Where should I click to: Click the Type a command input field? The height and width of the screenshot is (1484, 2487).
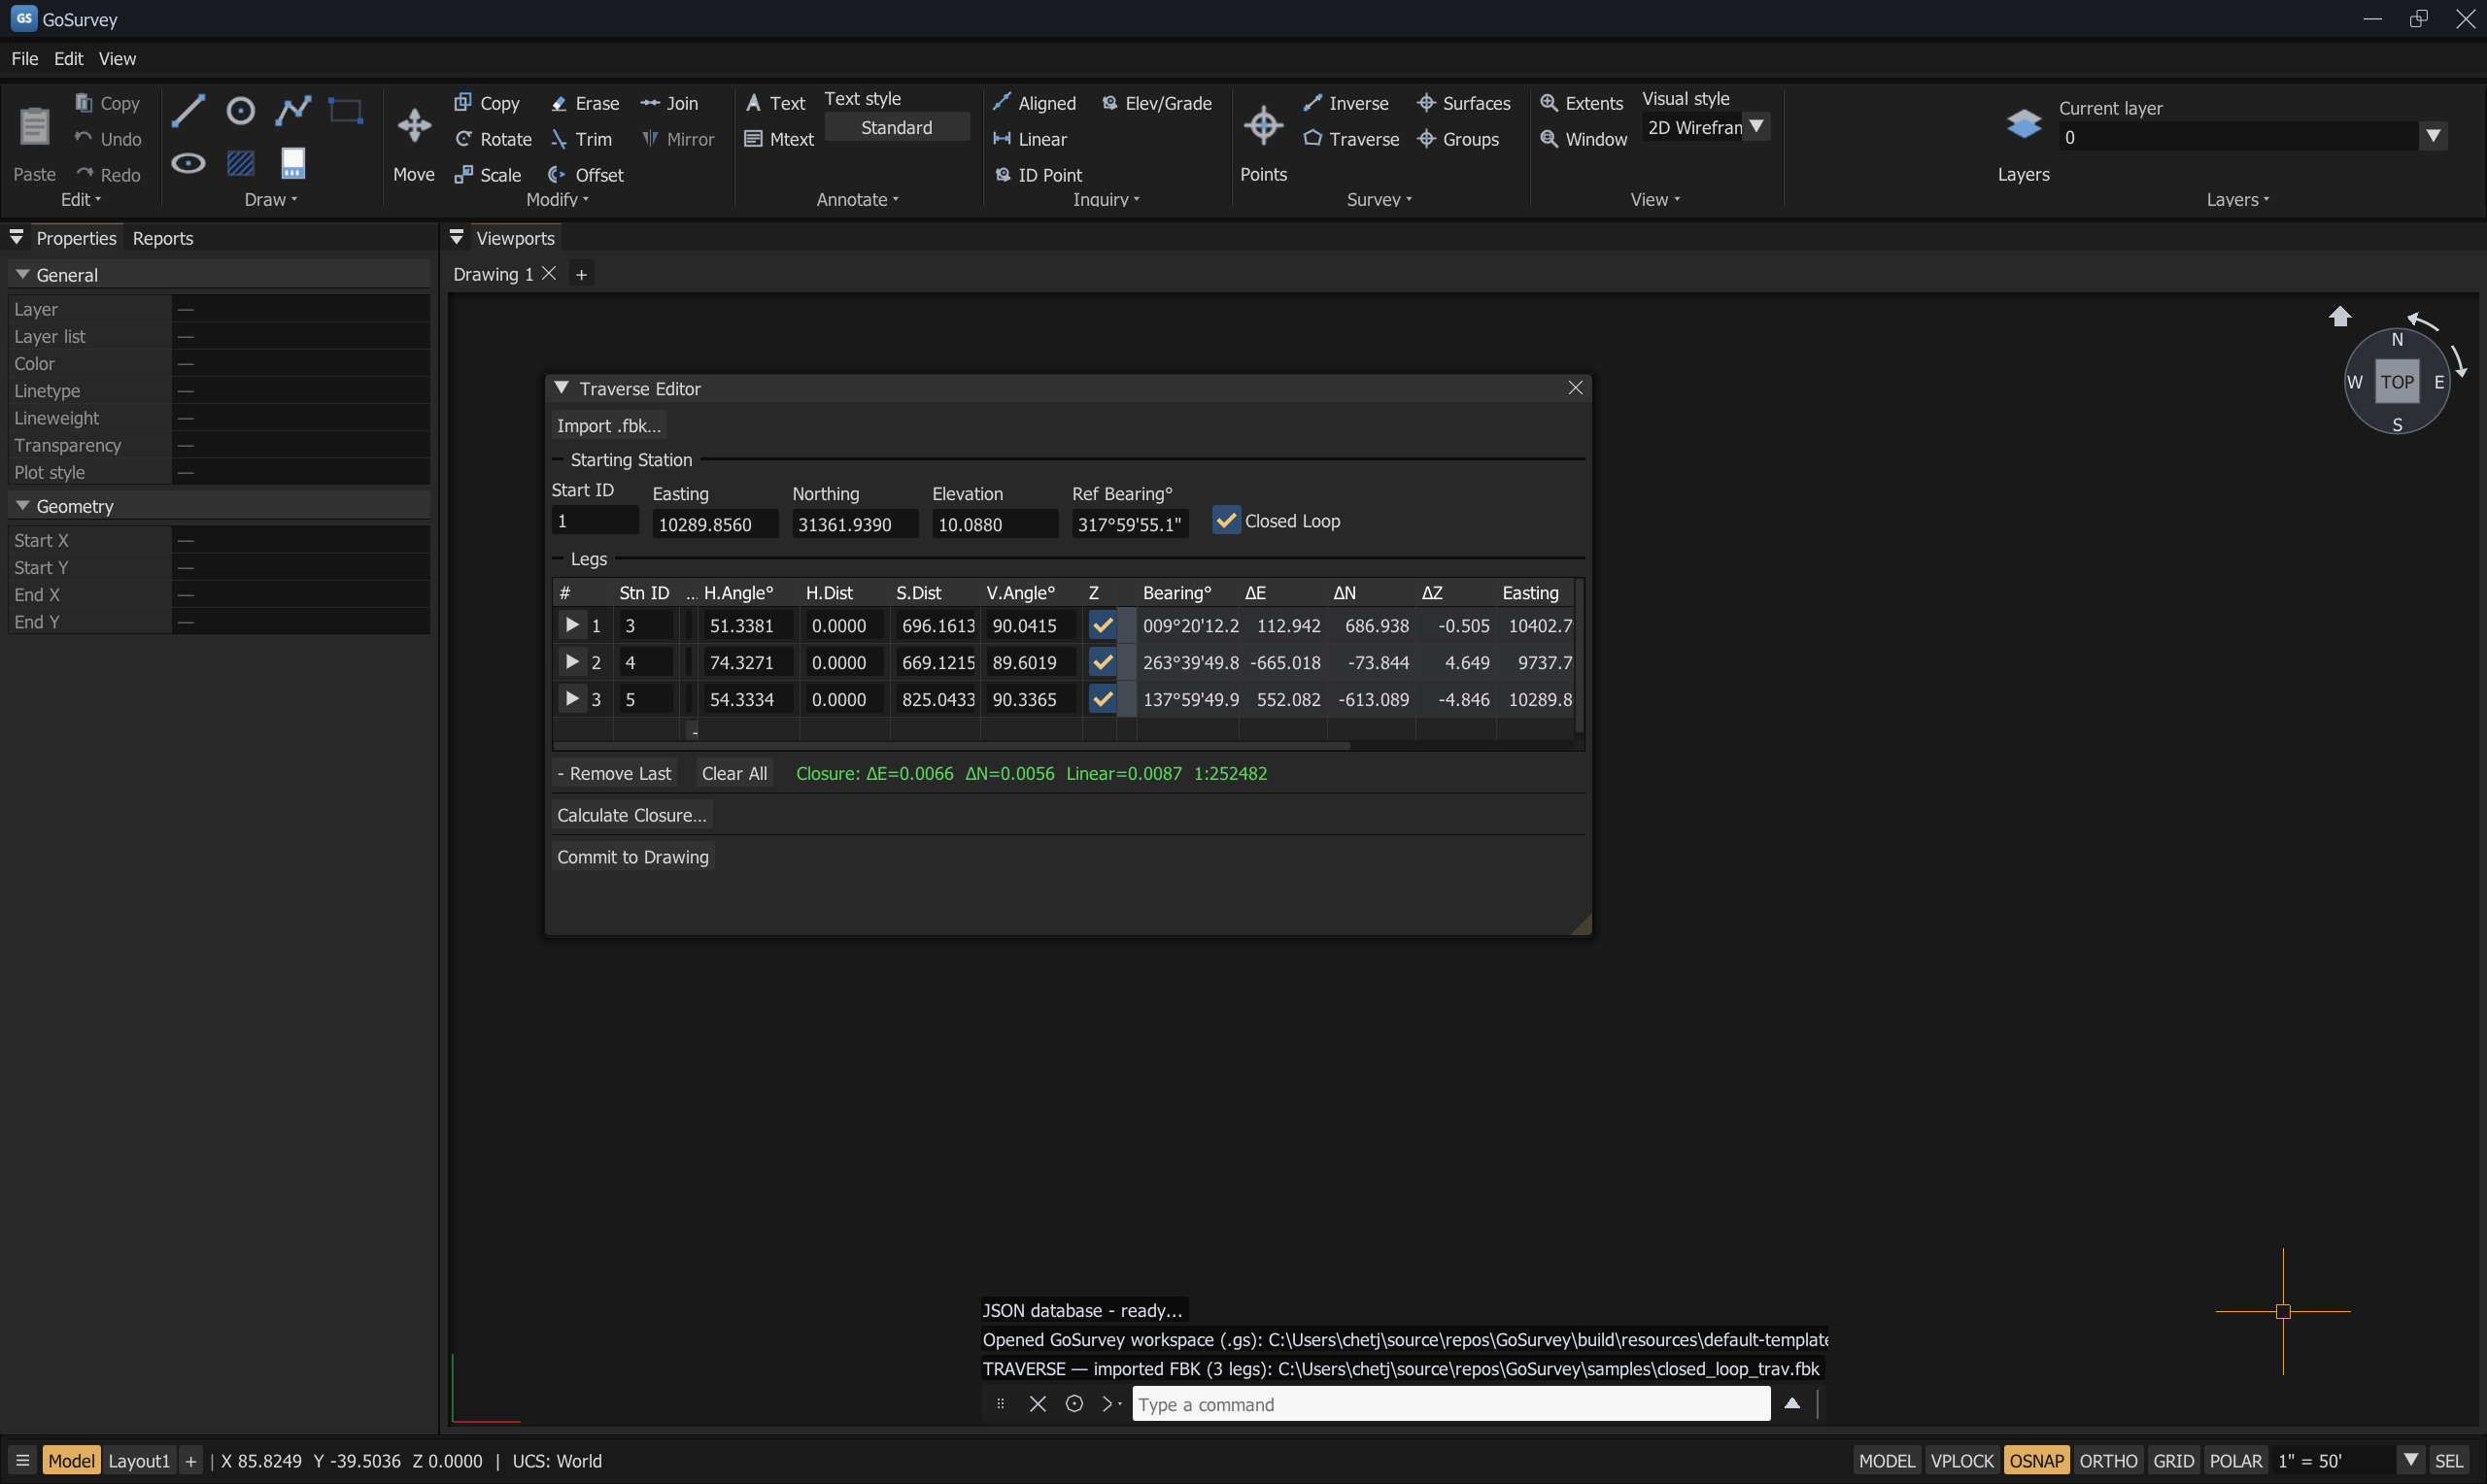[1451, 1404]
